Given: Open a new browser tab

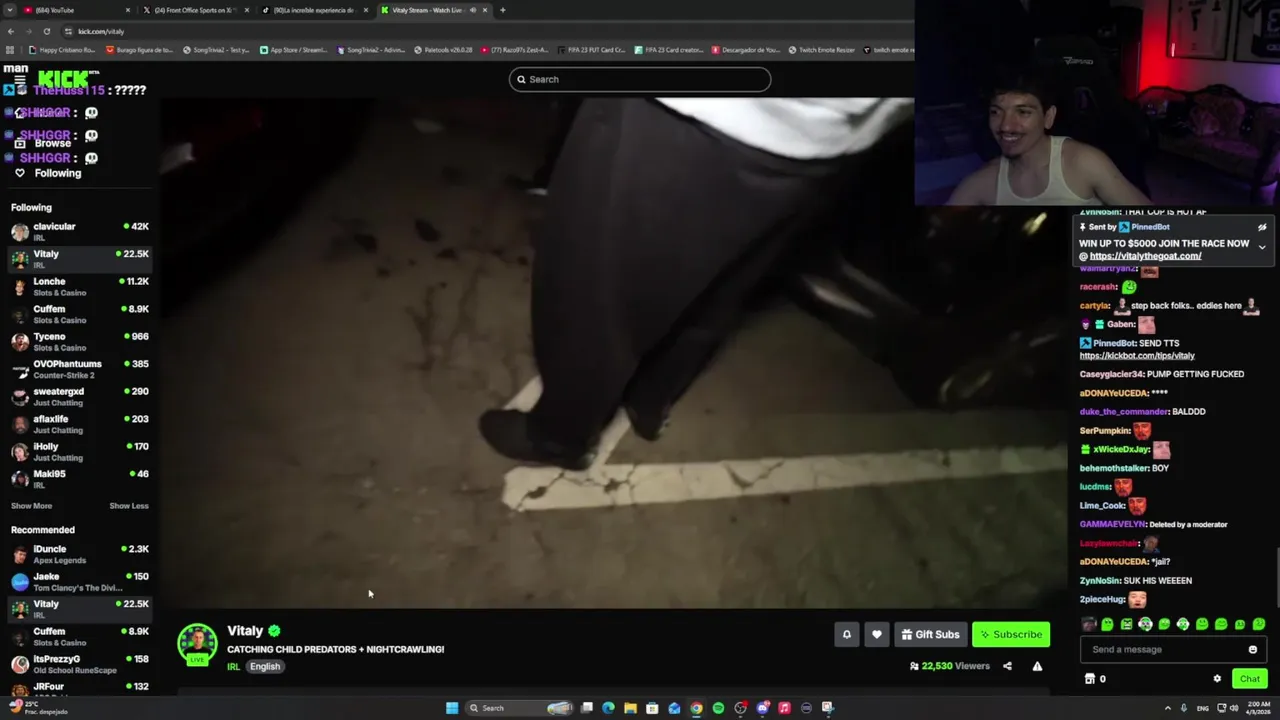Looking at the screenshot, I should pyautogui.click(x=502, y=10).
